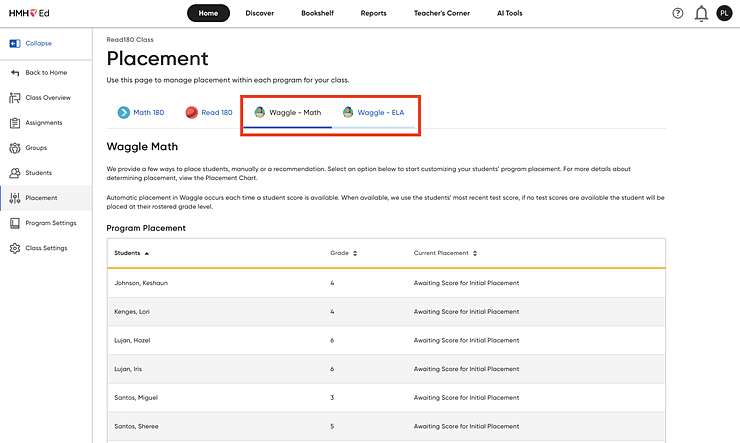
Task: Open the Reports menu
Action: [373, 13]
